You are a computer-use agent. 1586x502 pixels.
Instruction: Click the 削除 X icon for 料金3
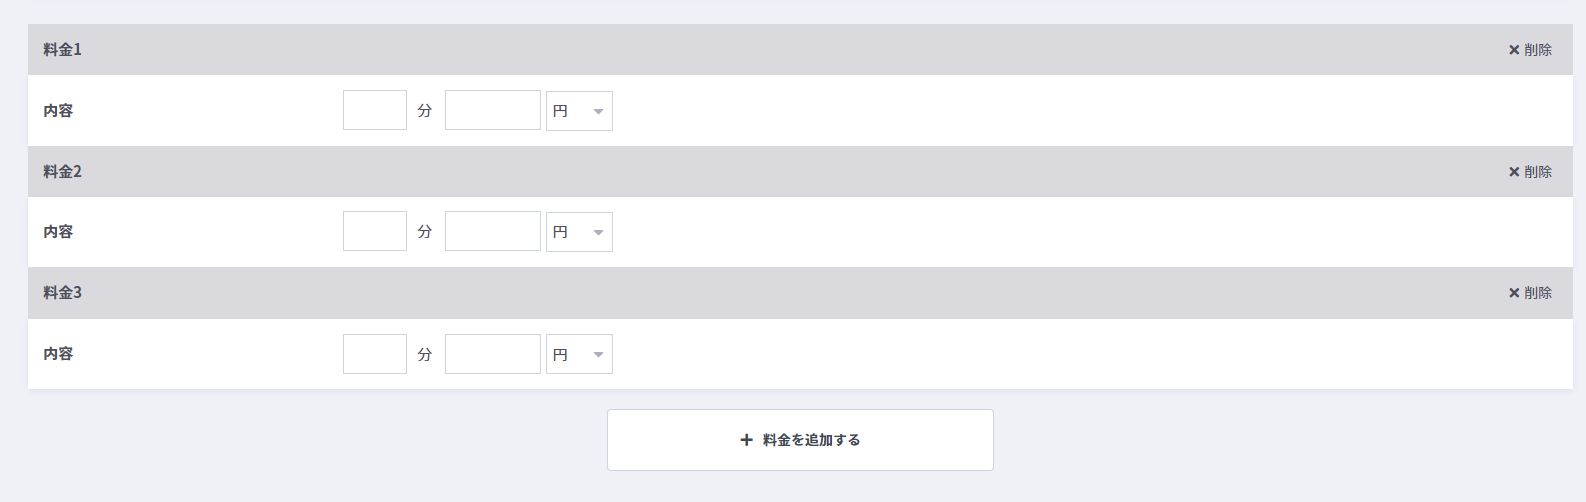[1514, 293]
